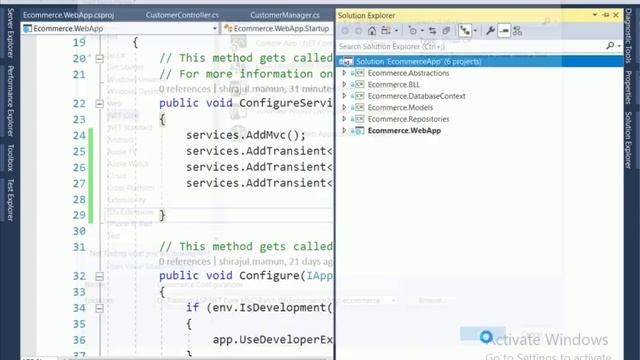Switch to CustomerManager.cs tab

284,15
